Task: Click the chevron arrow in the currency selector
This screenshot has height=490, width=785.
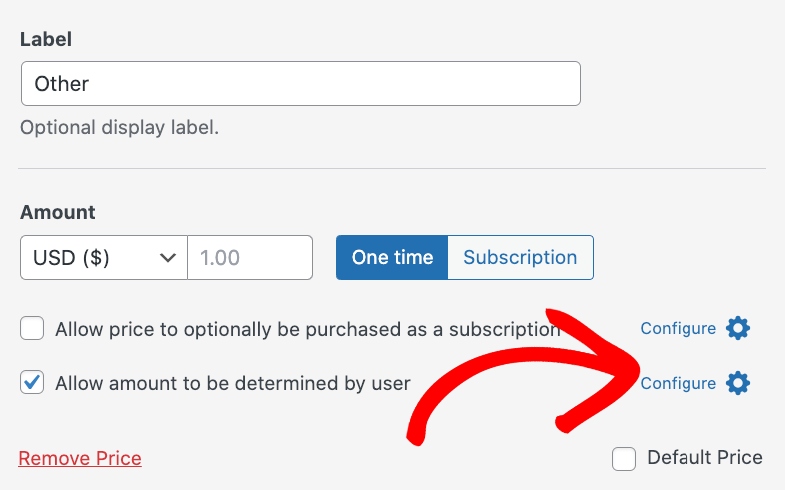Action: 167,257
